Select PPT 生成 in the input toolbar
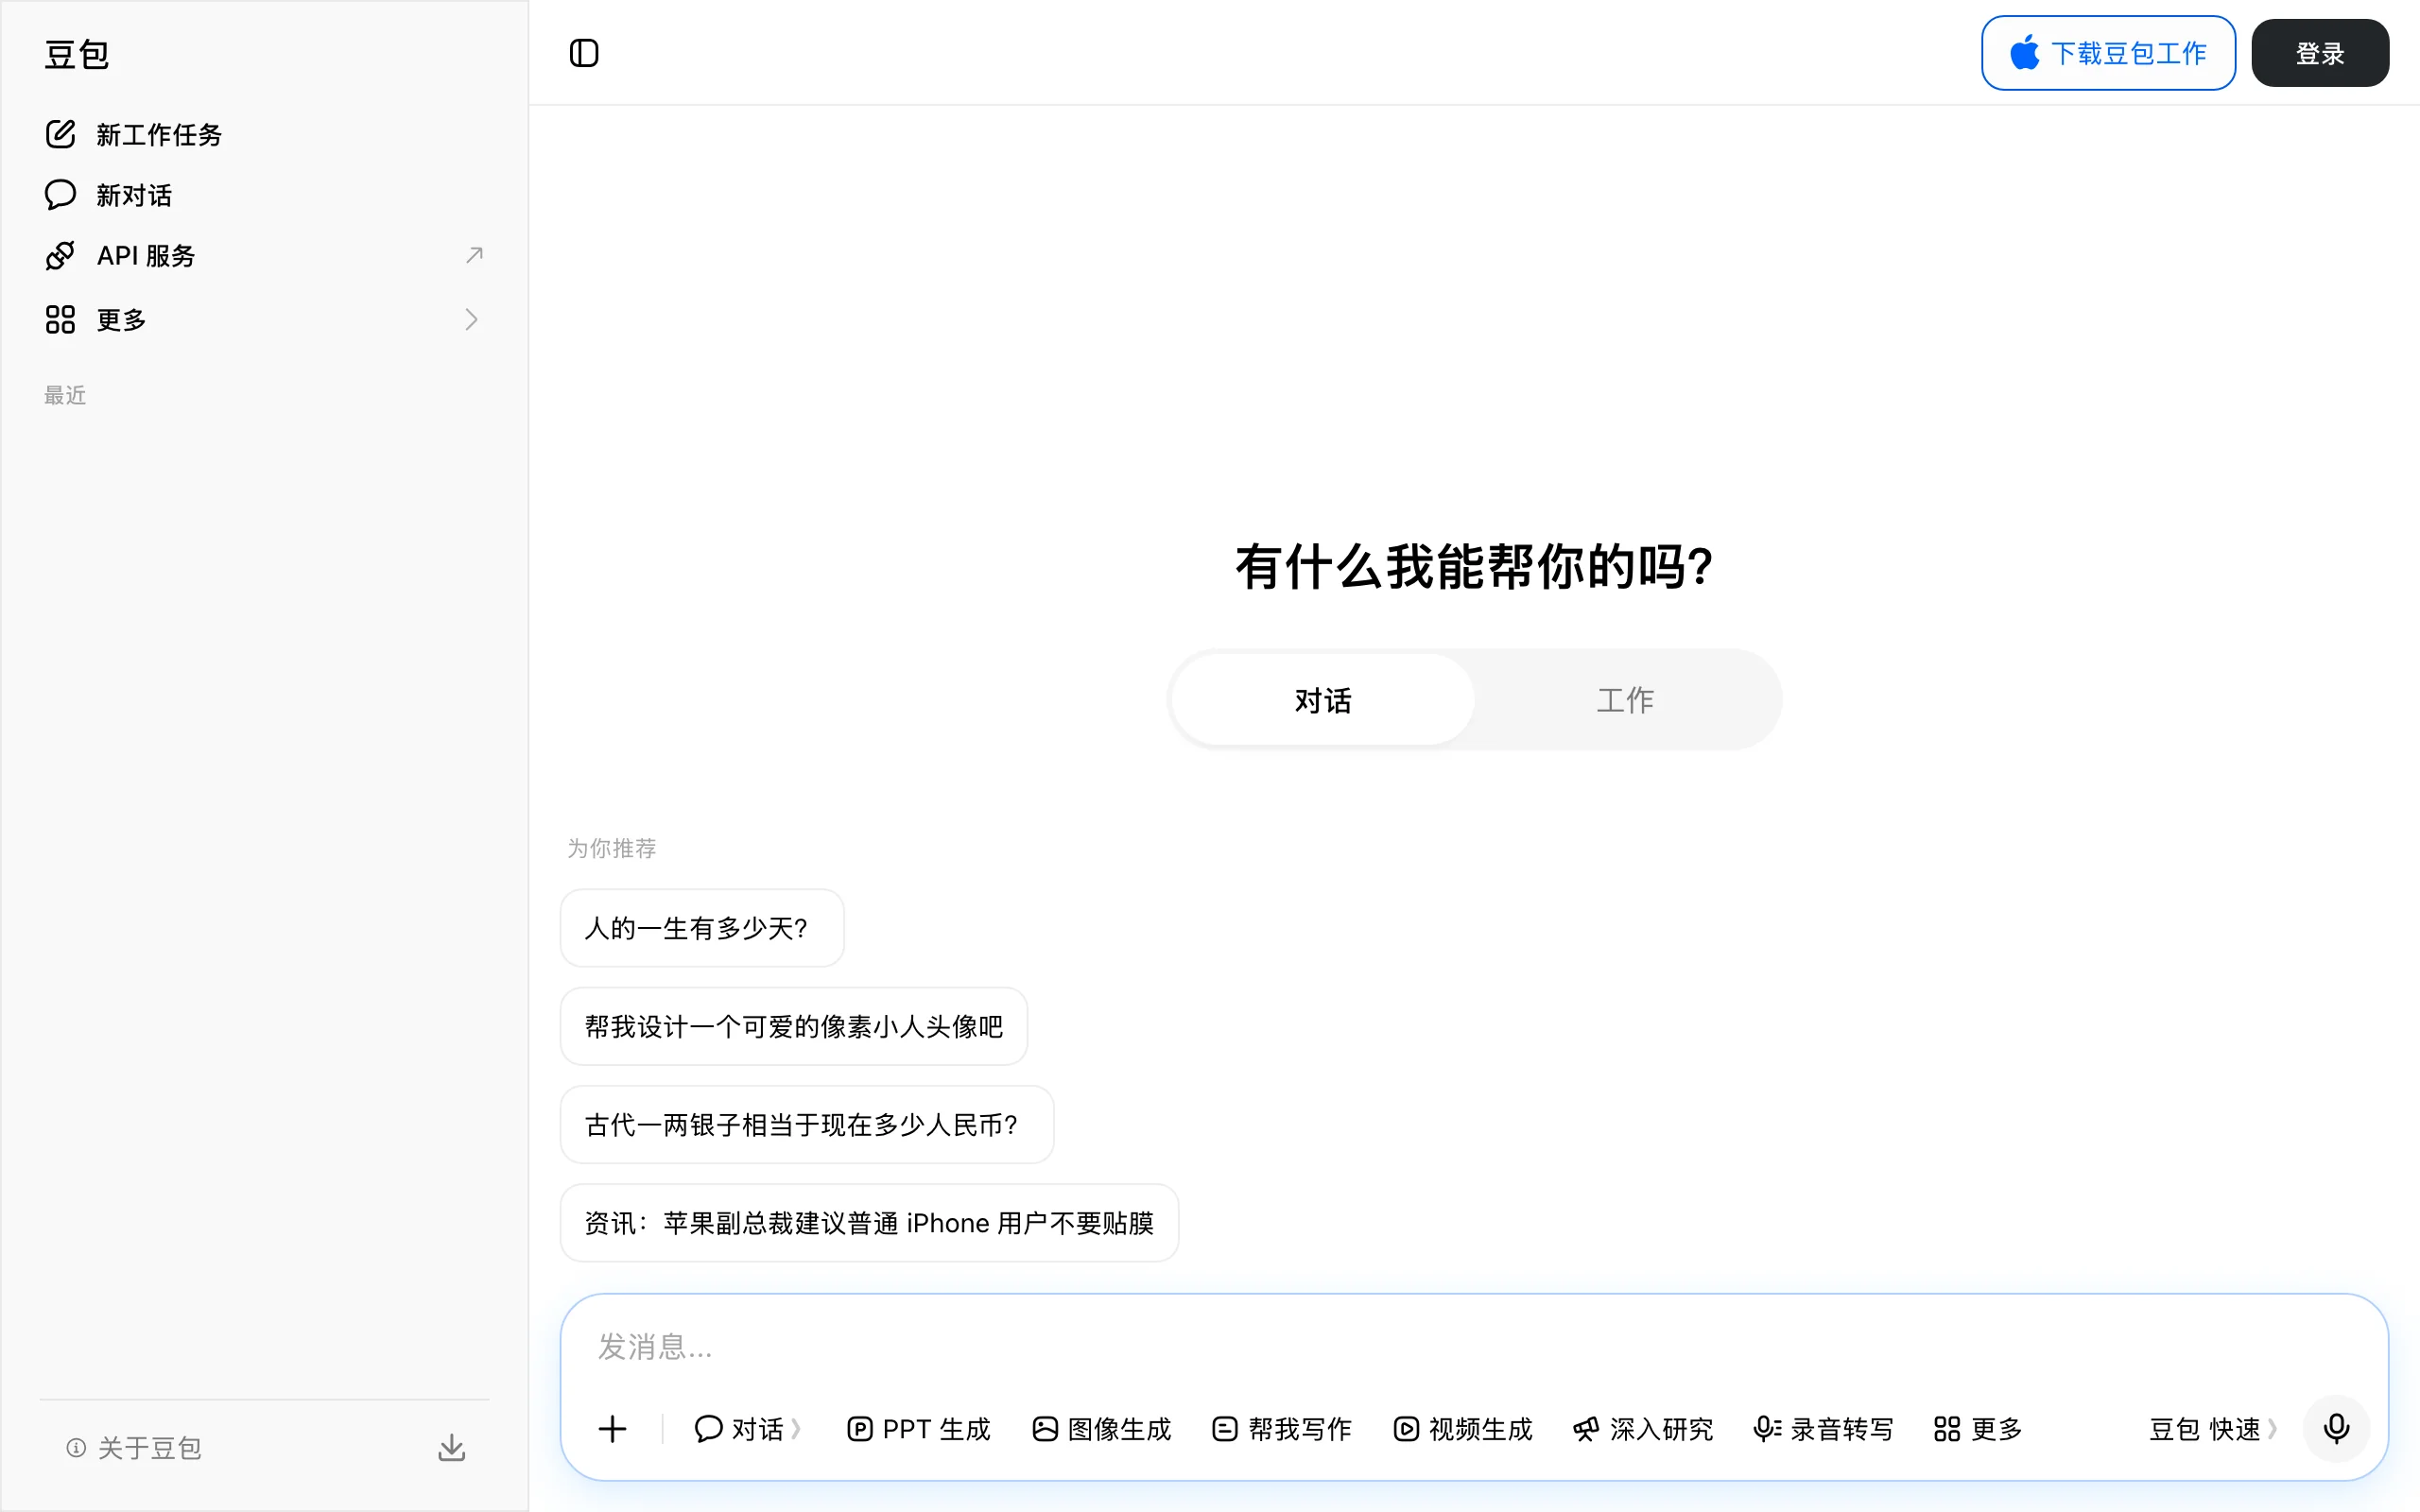Image resolution: width=2420 pixels, height=1512 pixels. [918, 1429]
